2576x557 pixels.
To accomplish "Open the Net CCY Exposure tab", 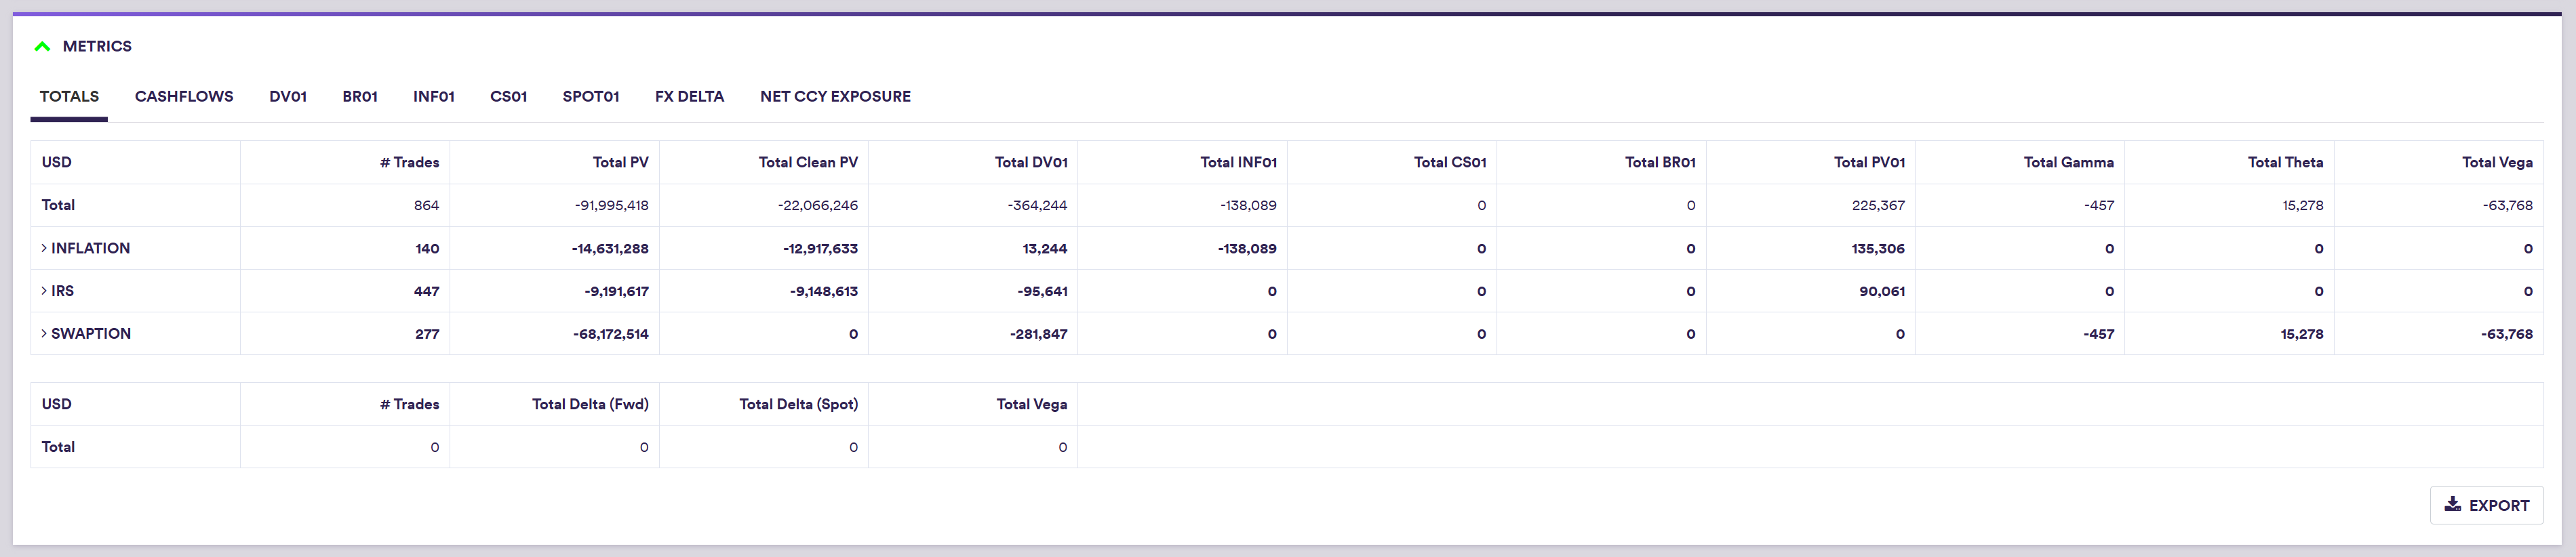I will 835,97.
